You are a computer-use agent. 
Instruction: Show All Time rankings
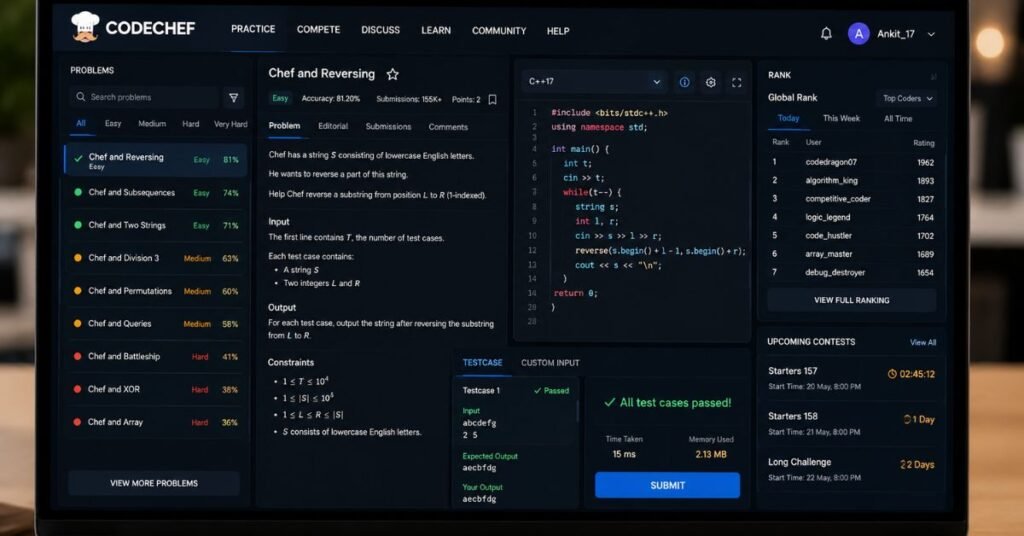(898, 119)
